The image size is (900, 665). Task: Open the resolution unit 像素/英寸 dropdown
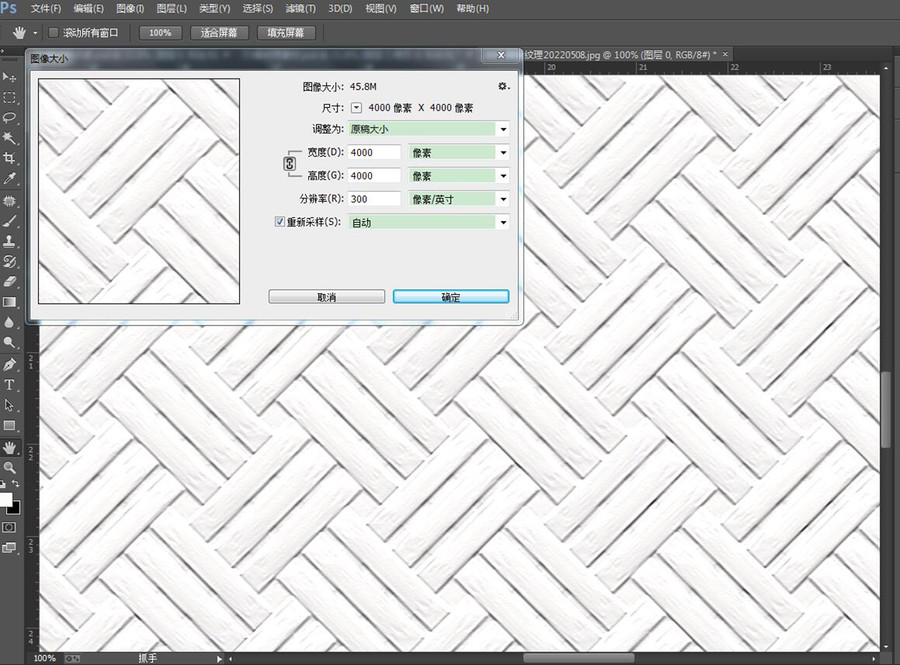pyautogui.click(x=459, y=199)
